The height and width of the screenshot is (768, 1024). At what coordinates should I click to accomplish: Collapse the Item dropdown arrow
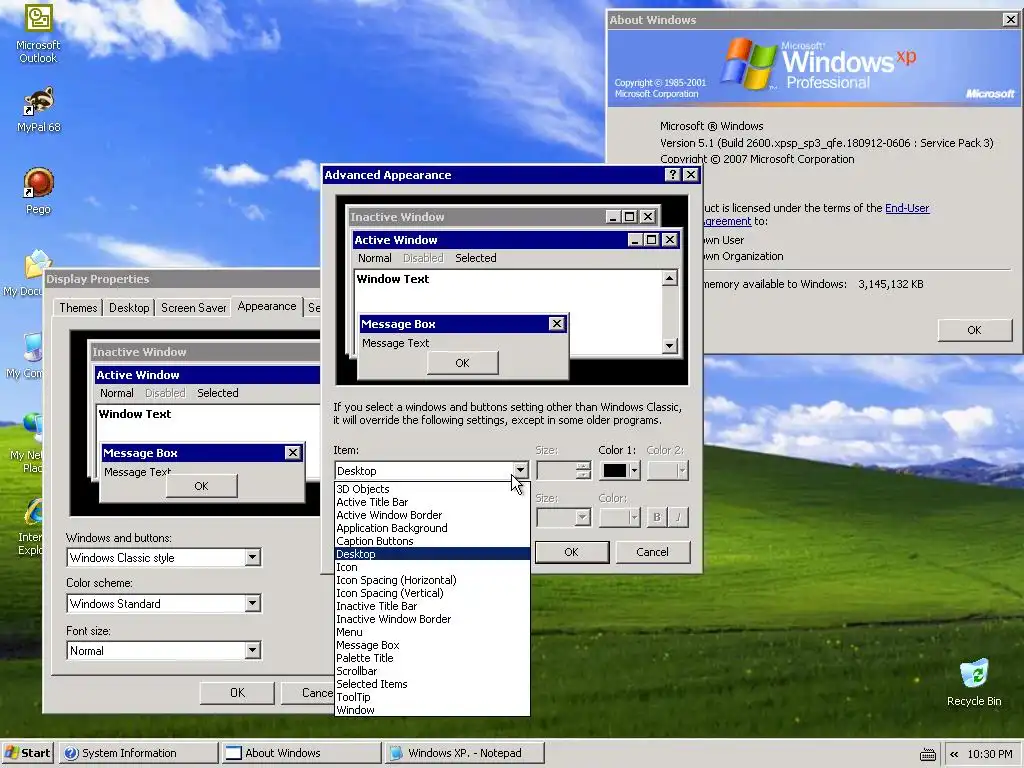(x=520, y=470)
